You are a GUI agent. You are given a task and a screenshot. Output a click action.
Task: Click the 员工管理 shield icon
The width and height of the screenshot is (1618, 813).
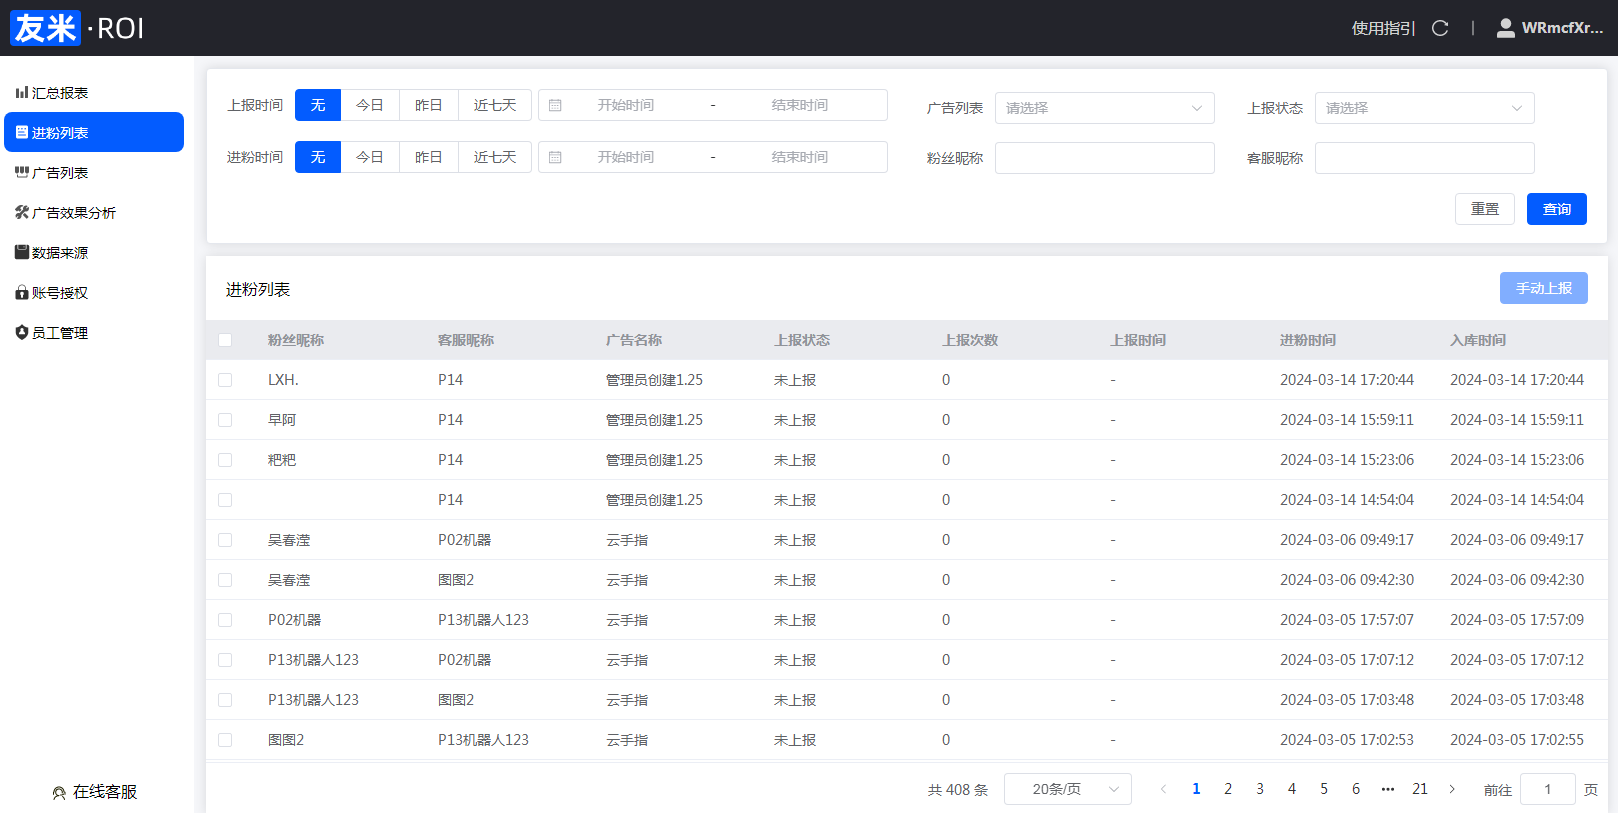pos(21,333)
